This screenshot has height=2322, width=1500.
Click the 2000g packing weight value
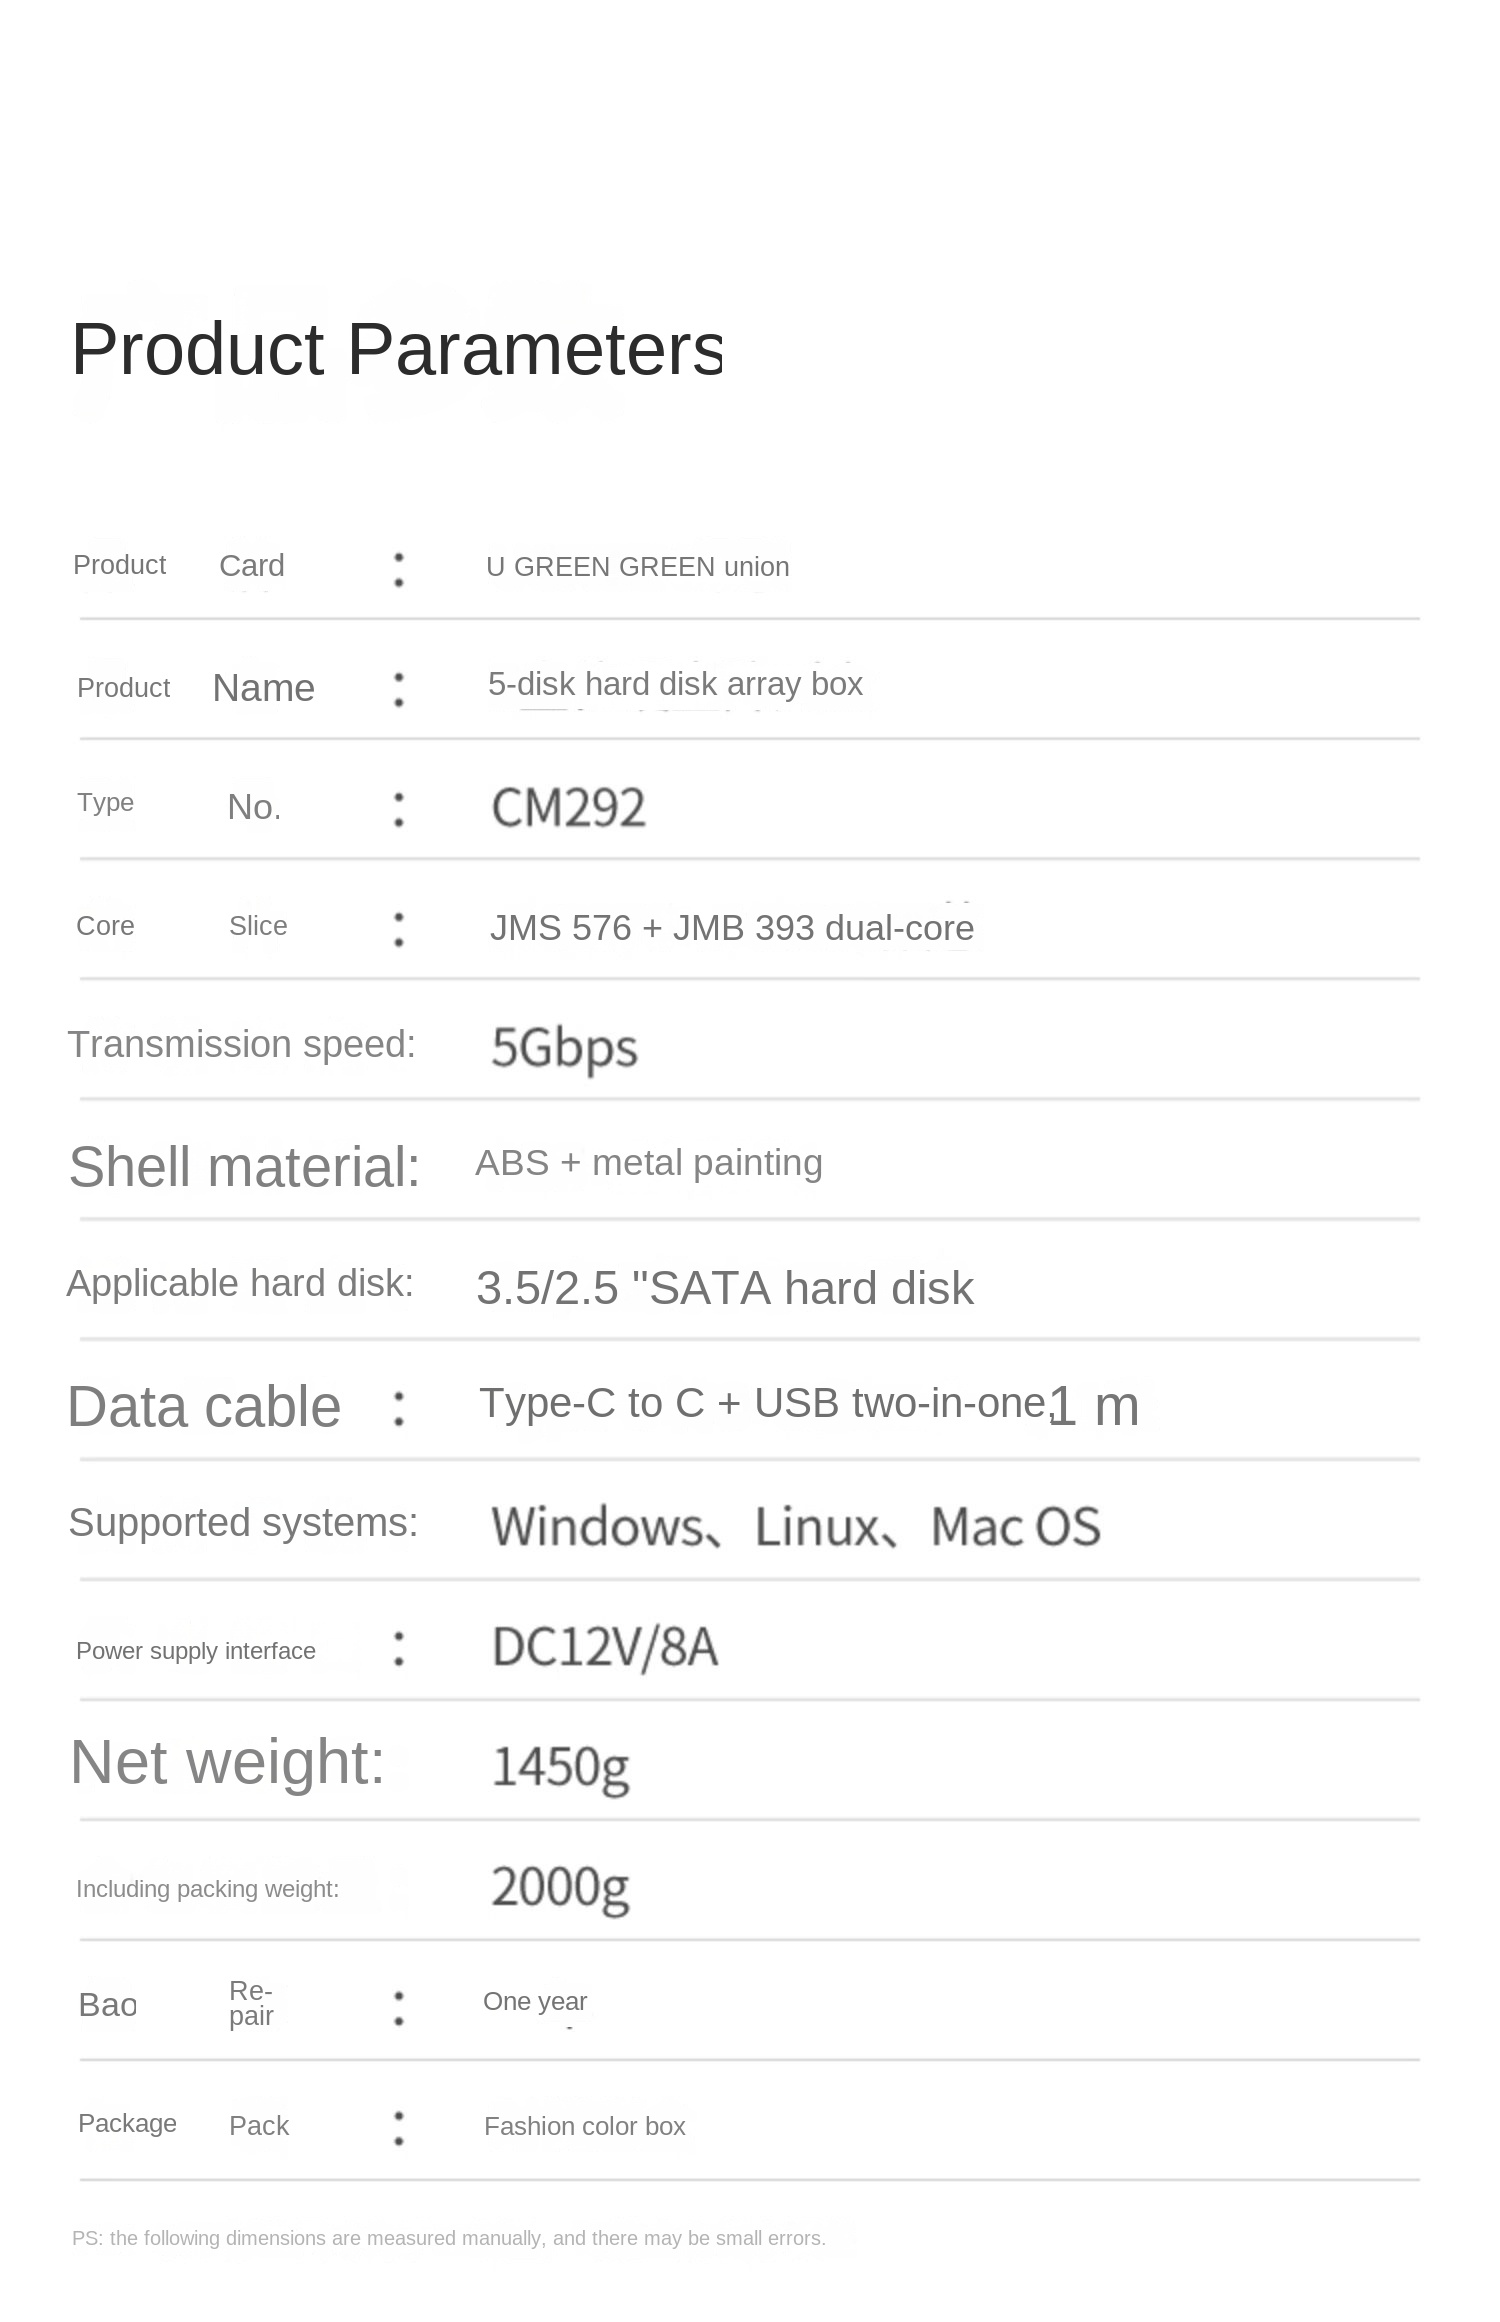[x=560, y=1887]
